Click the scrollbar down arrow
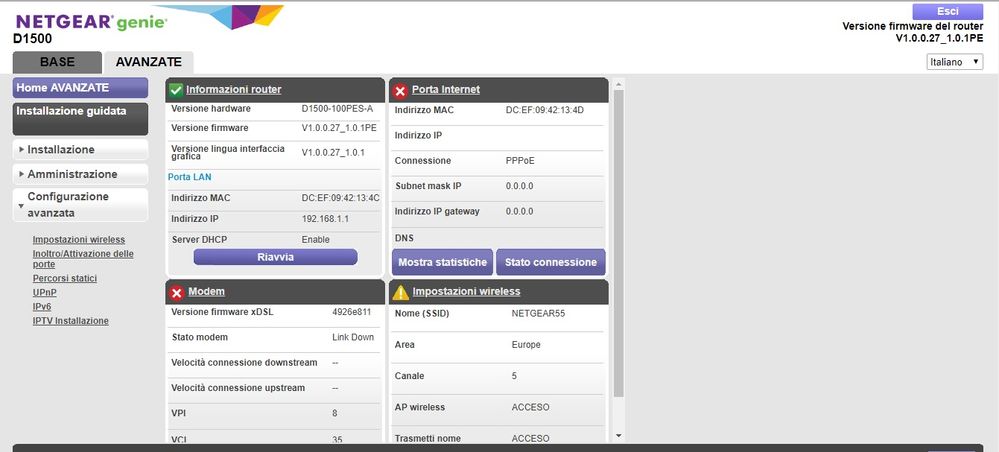 618,436
